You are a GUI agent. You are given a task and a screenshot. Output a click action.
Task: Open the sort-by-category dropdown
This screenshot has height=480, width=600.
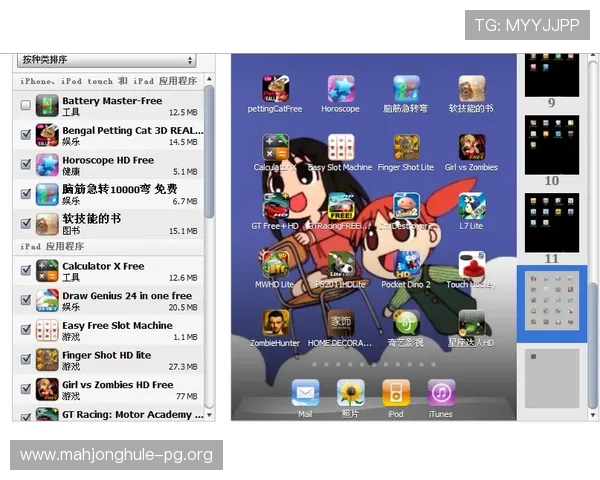[105, 61]
